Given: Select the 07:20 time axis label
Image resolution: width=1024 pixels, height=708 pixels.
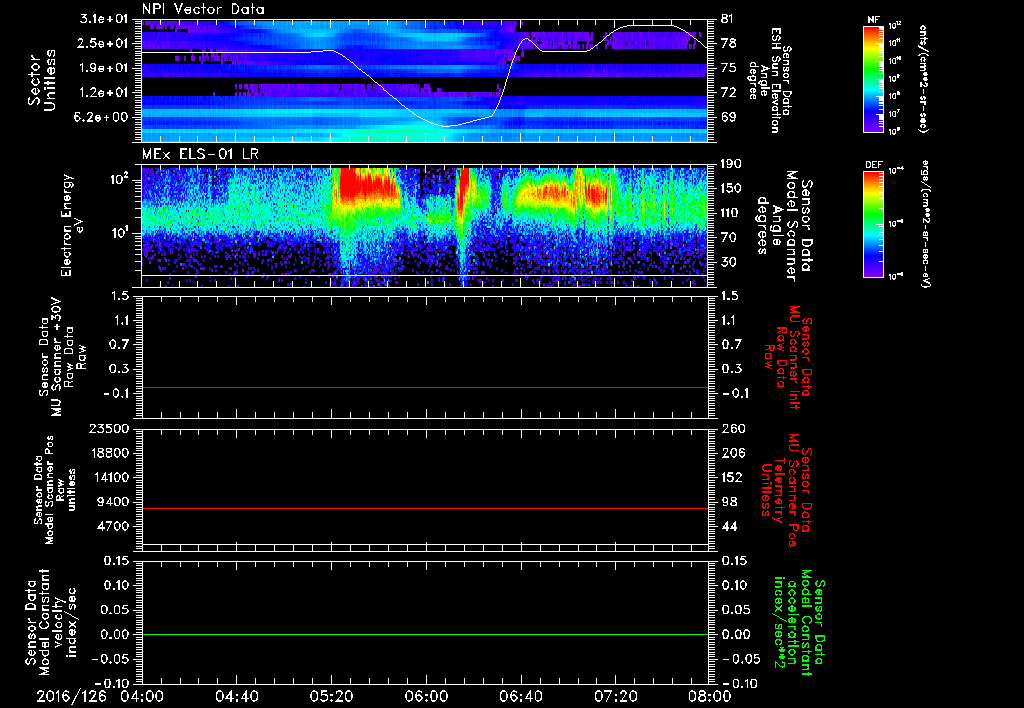Looking at the screenshot, I should tap(616, 696).
